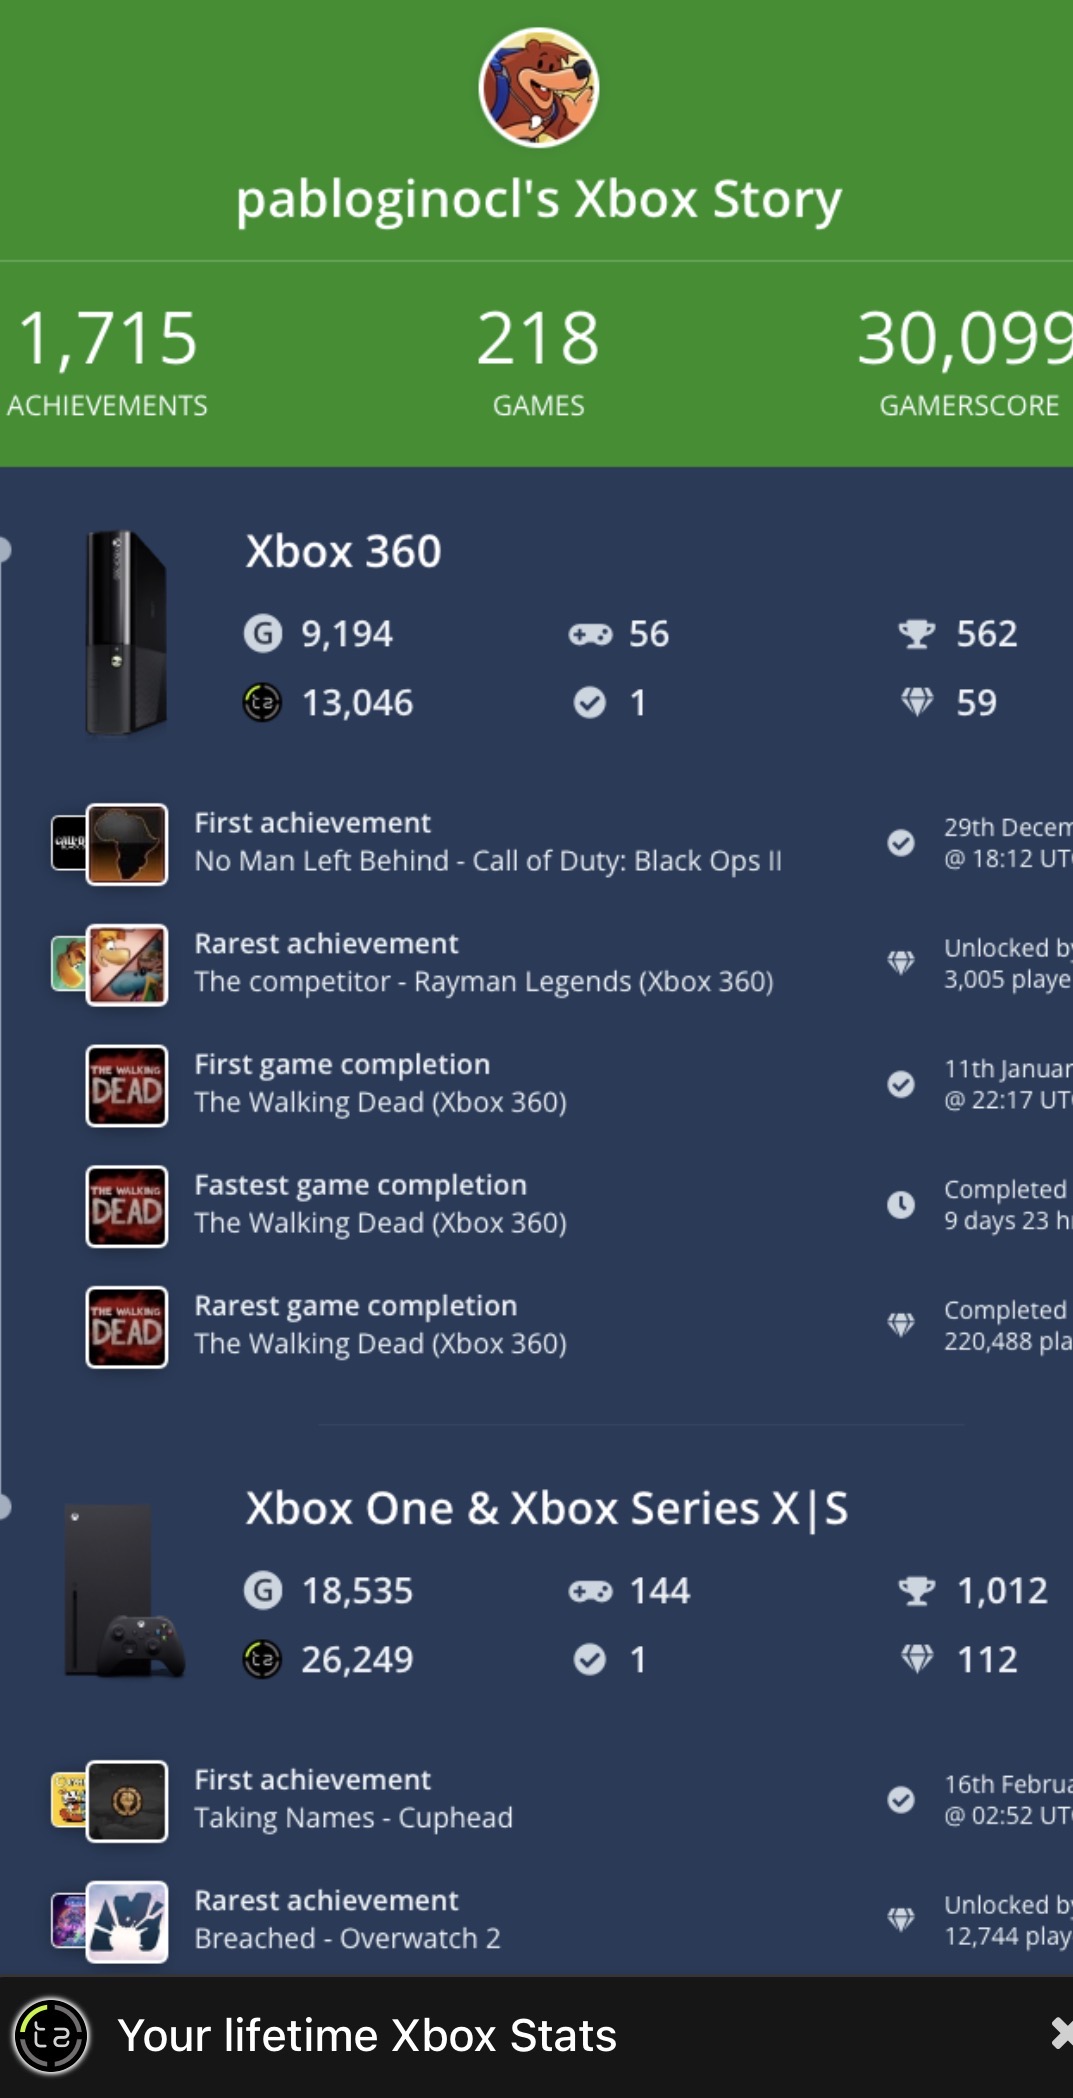Image resolution: width=1073 pixels, height=2098 pixels.
Task: Click The Walking Dead first game completion link
Action: [x=380, y=1102]
